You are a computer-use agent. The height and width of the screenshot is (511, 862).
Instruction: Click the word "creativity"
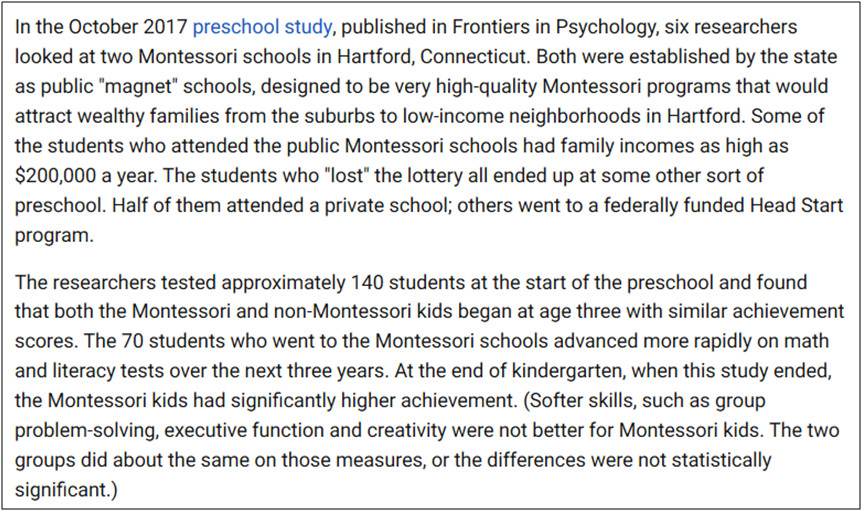tap(406, 430)
